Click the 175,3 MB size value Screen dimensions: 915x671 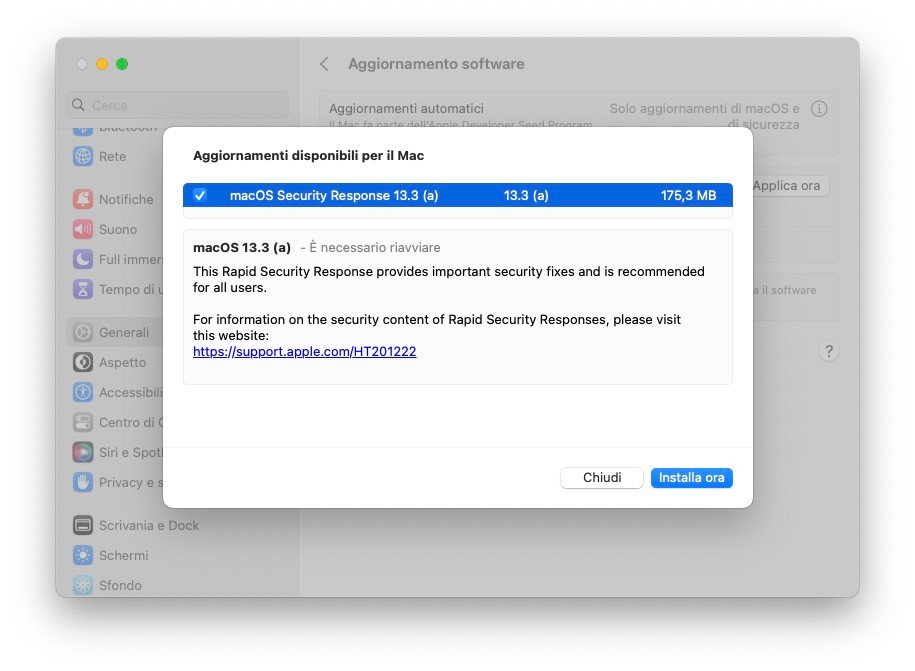click(688, 195)
